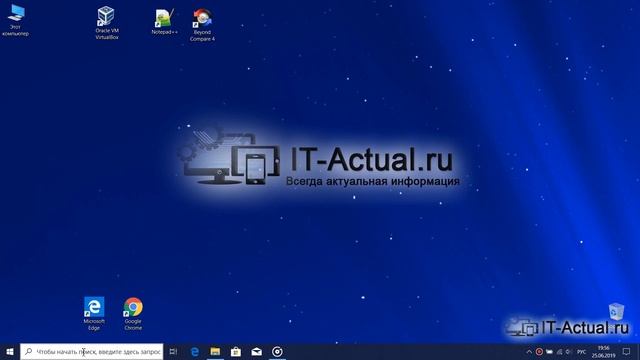The width and height of the screenshot is (640, 360).
Task: Open the network tray icon
Action: [x=559, y=351]
